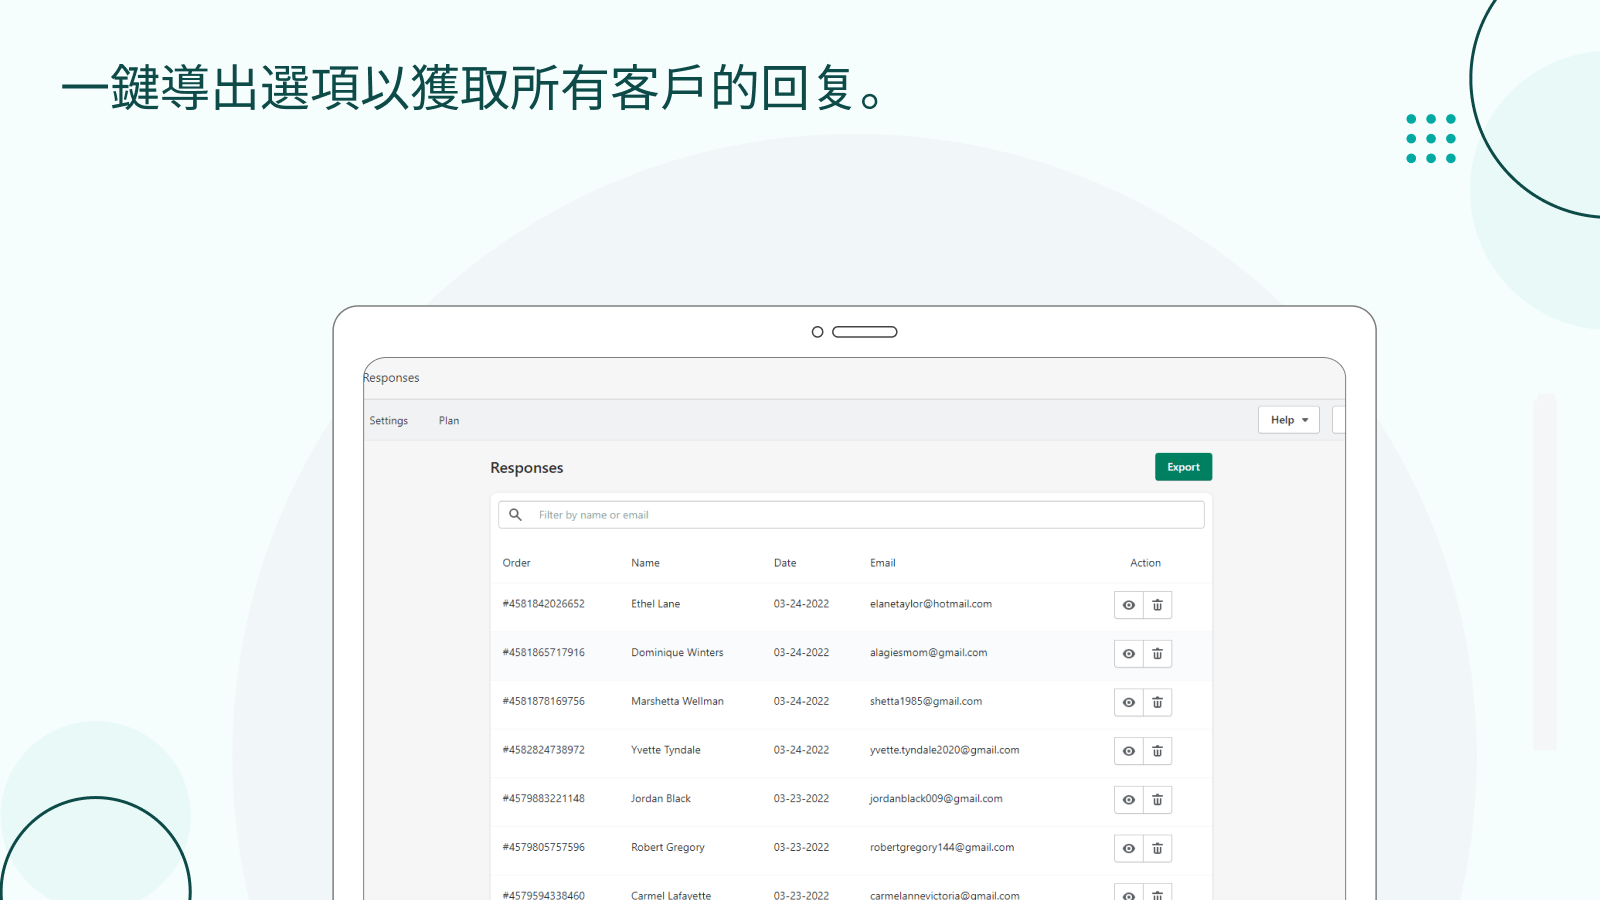View Robert Gregory's response
The height and width of the screenshot is (900, 1600).
point(1129,849)
